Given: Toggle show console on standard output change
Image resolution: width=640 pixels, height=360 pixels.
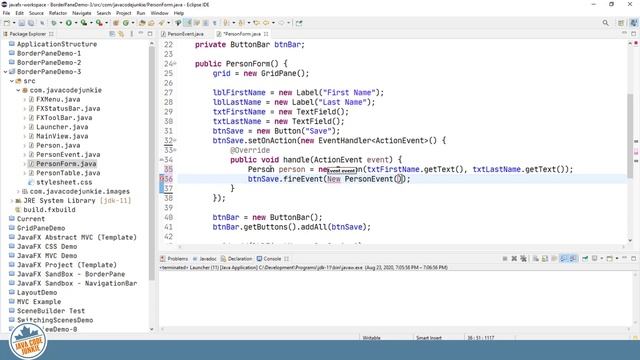Looking at the screenshot, I should 564,258.
